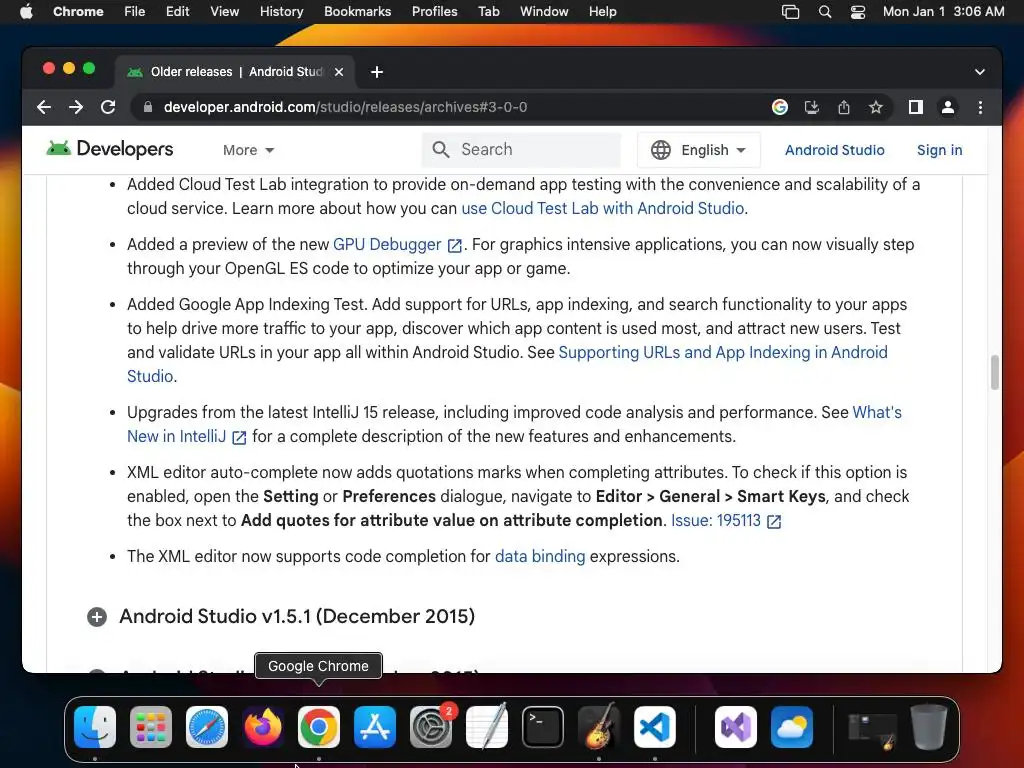Viewport: 1024px width, 768px height.
Task: Open the Bookmarks menu
Action: 357,12
